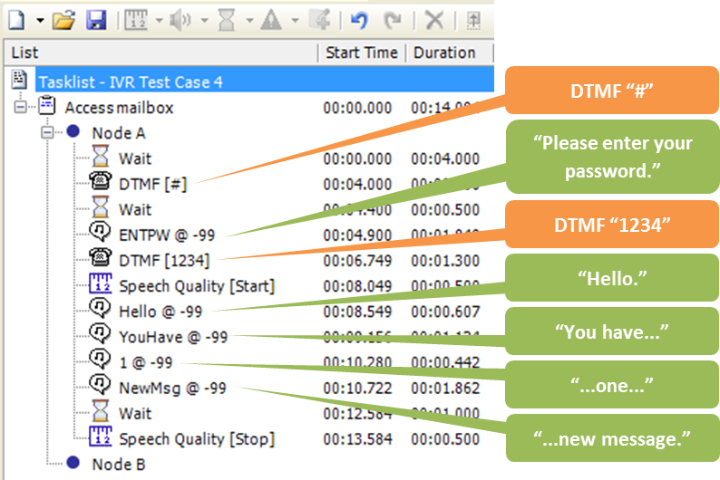Select the Node B tree item
720x480 pixels.
[118, 464]
